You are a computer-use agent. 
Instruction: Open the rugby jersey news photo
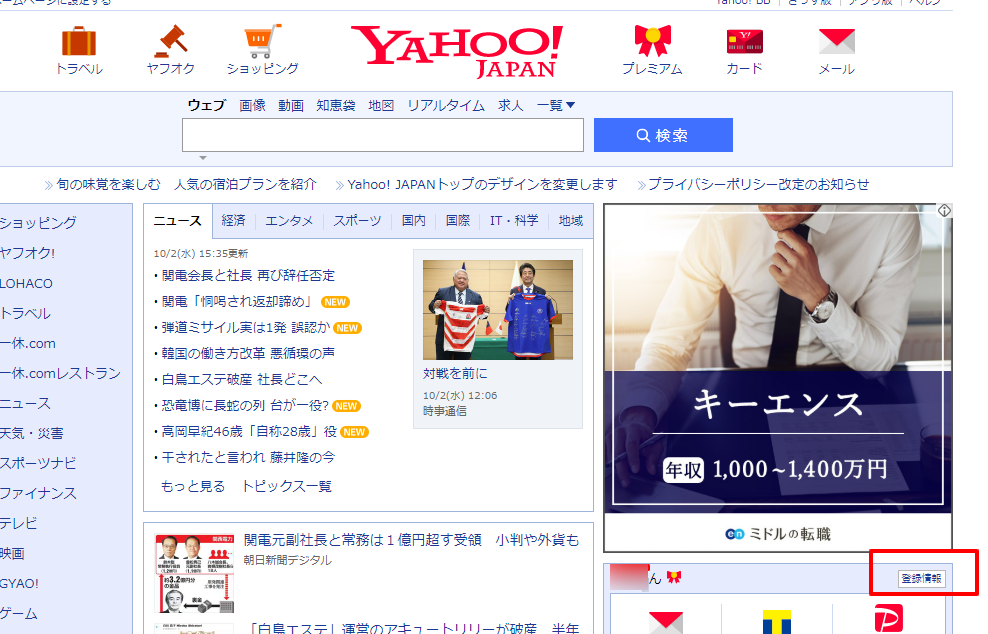(x=498, y=310)
